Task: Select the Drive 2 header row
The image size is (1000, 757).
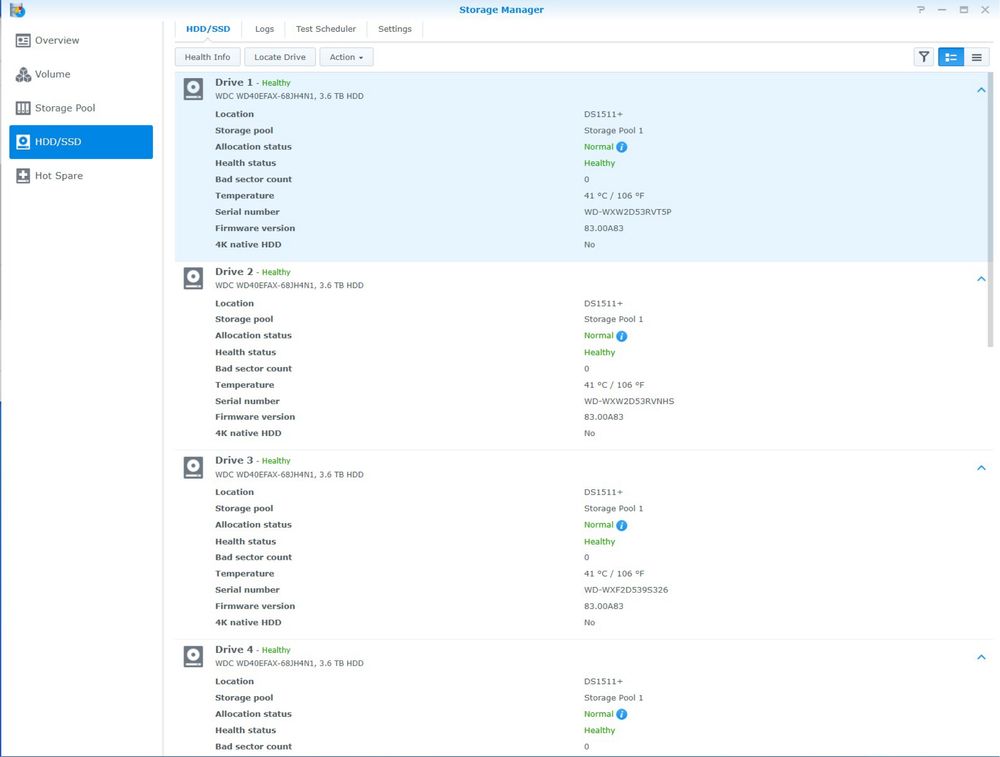Action: click(x=582, y=278)
